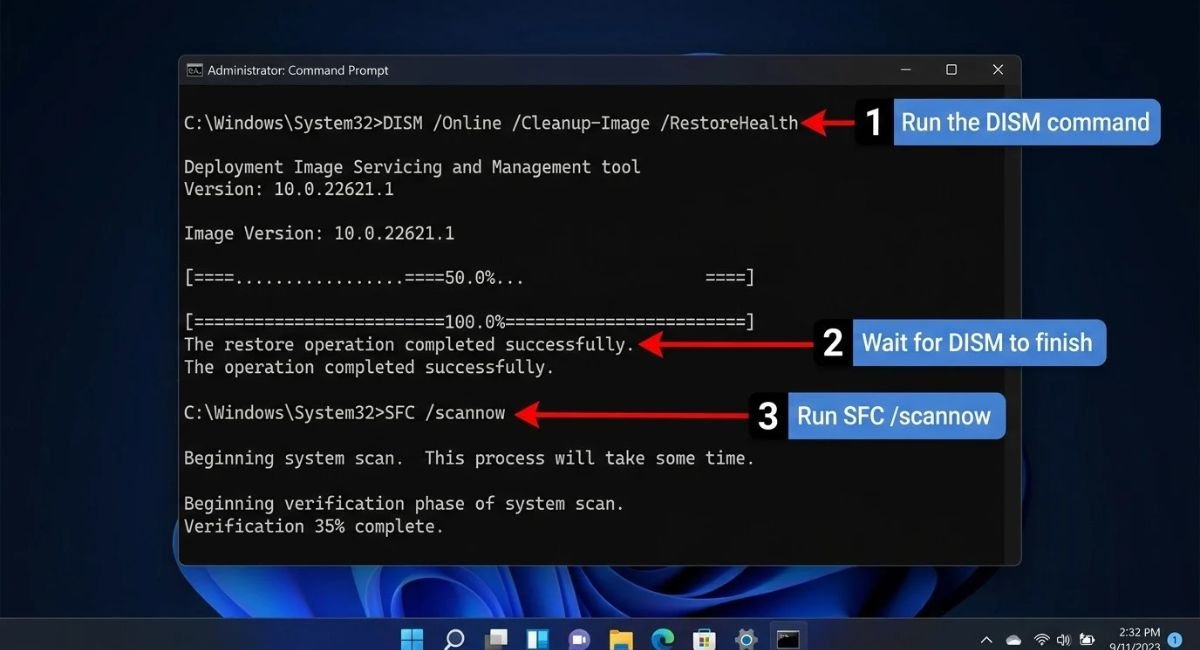Viewport: 1200px width, 650px height.
Task: Launch Teams Chat from taskbar
Action: (x=579, y=638)
